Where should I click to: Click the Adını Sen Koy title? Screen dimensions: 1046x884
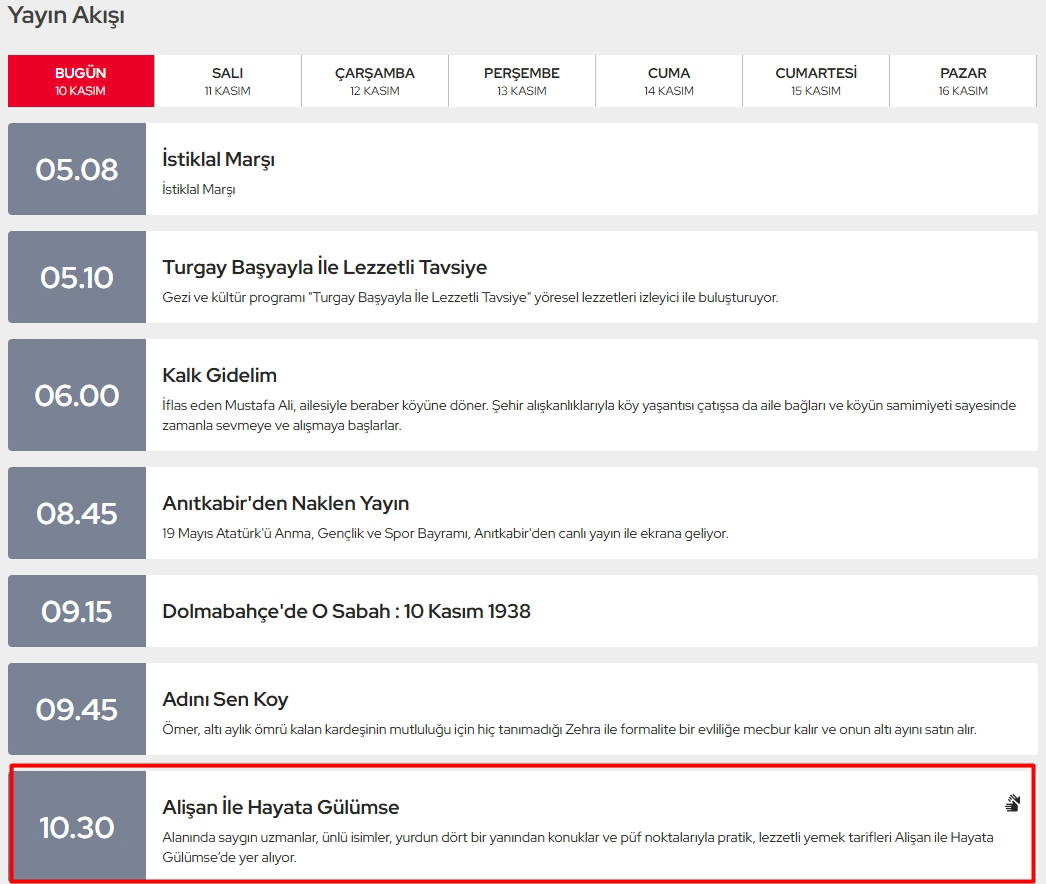pyautogui.click(x=225, y=700)
